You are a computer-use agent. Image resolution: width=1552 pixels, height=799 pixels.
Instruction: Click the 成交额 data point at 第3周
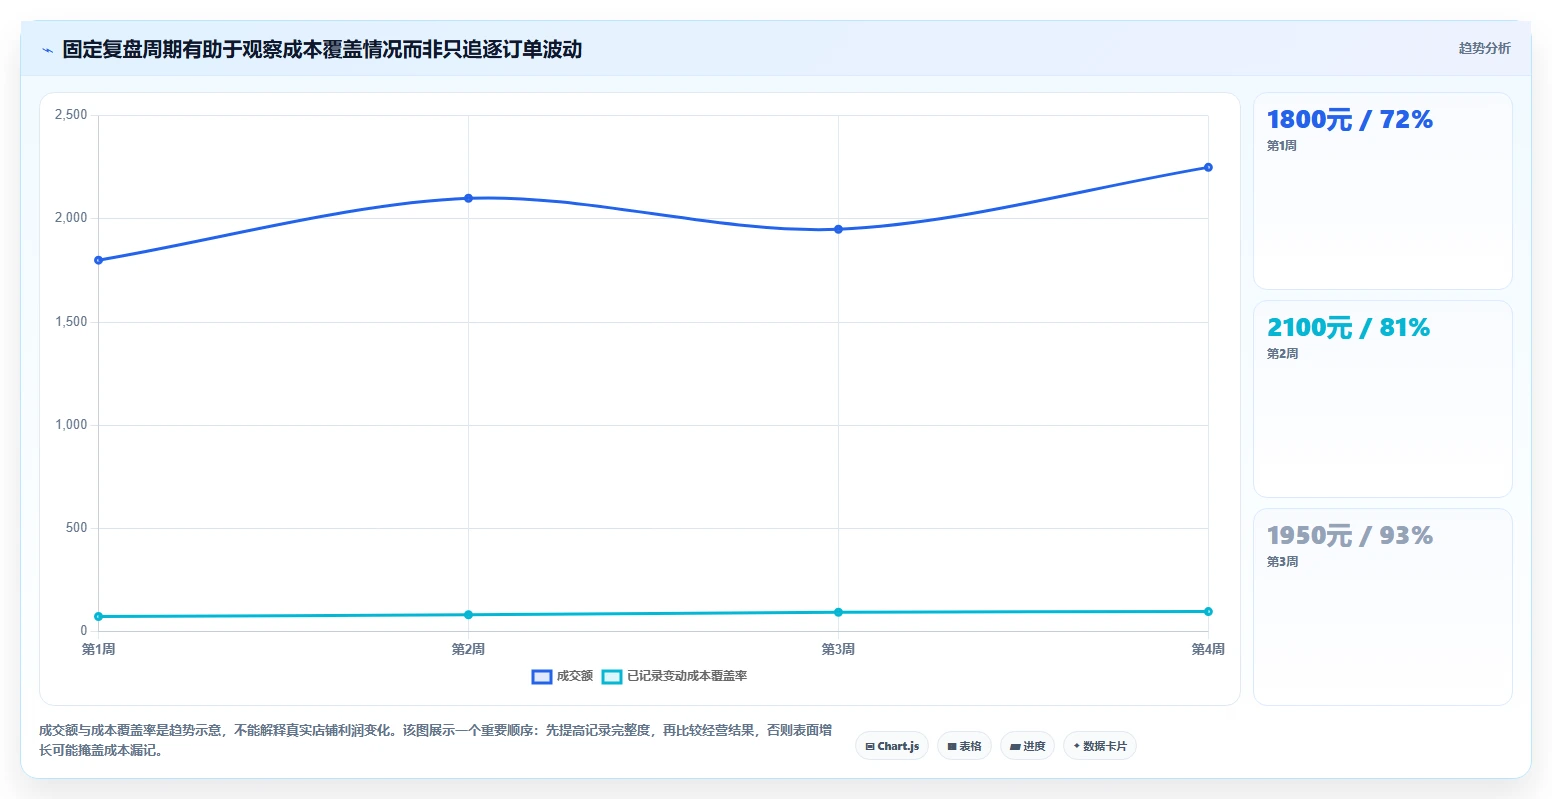point(838,229)
